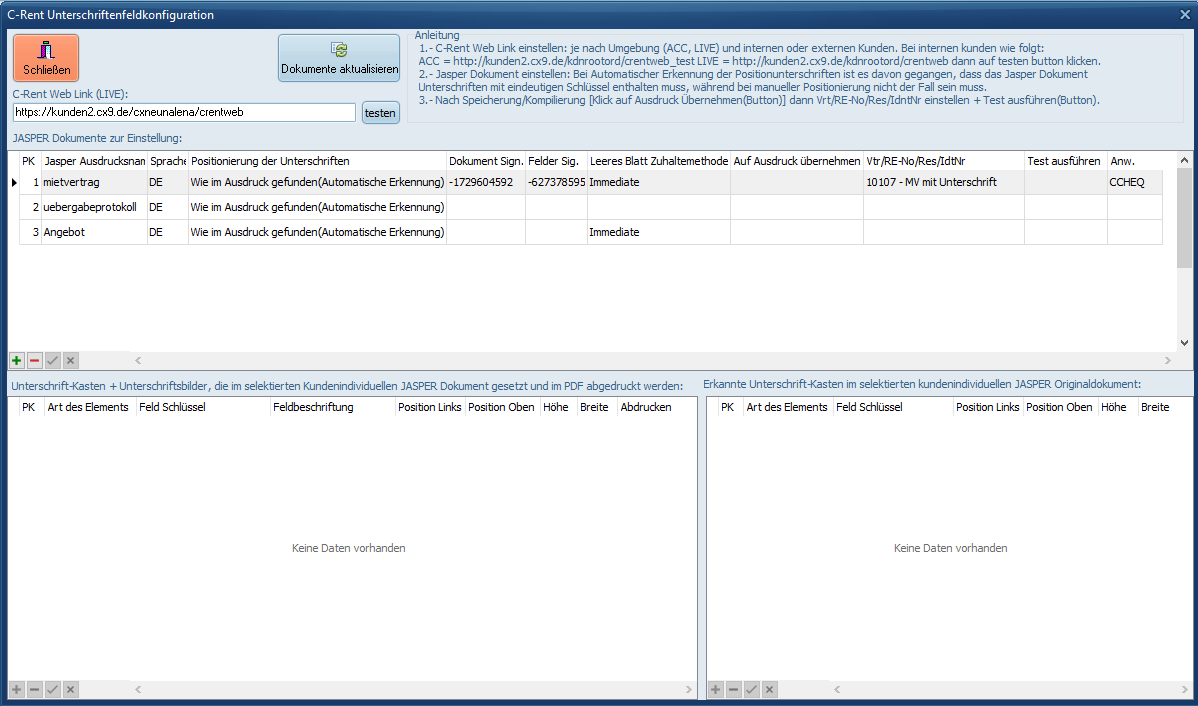Viewport: 1198px width, 706px height.
Task: Open positioning cell for the Angebot row
Action: click(317, 232)
